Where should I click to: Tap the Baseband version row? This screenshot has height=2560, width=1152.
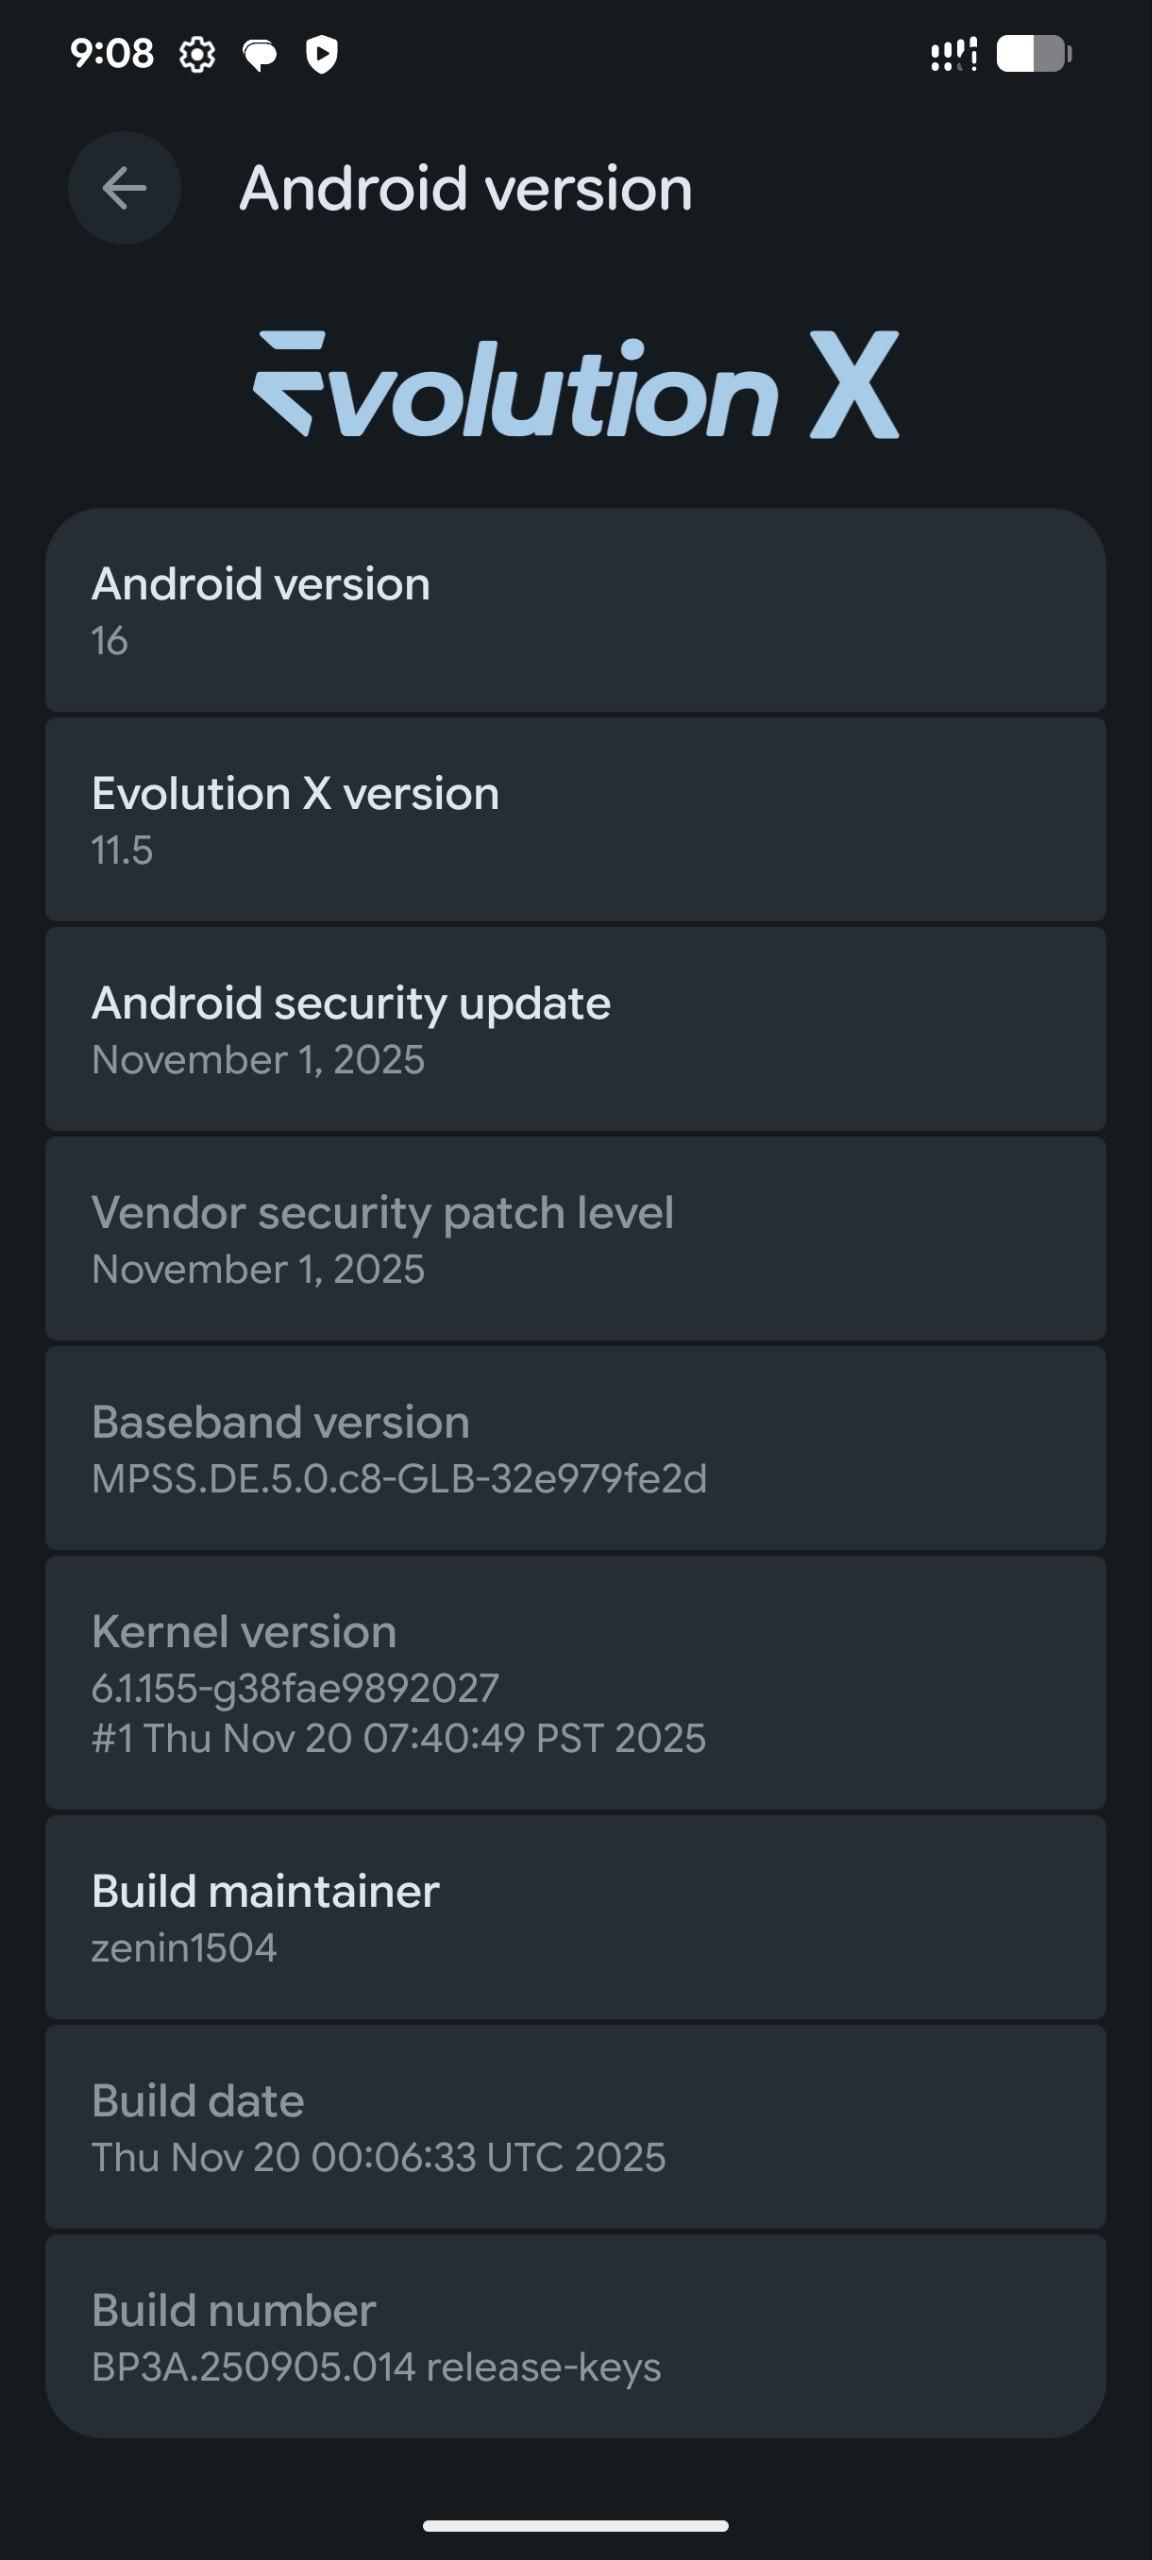(575, 1448)
